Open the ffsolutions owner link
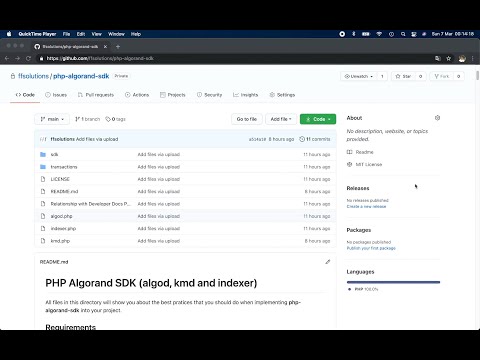 [x=33, y=76]
